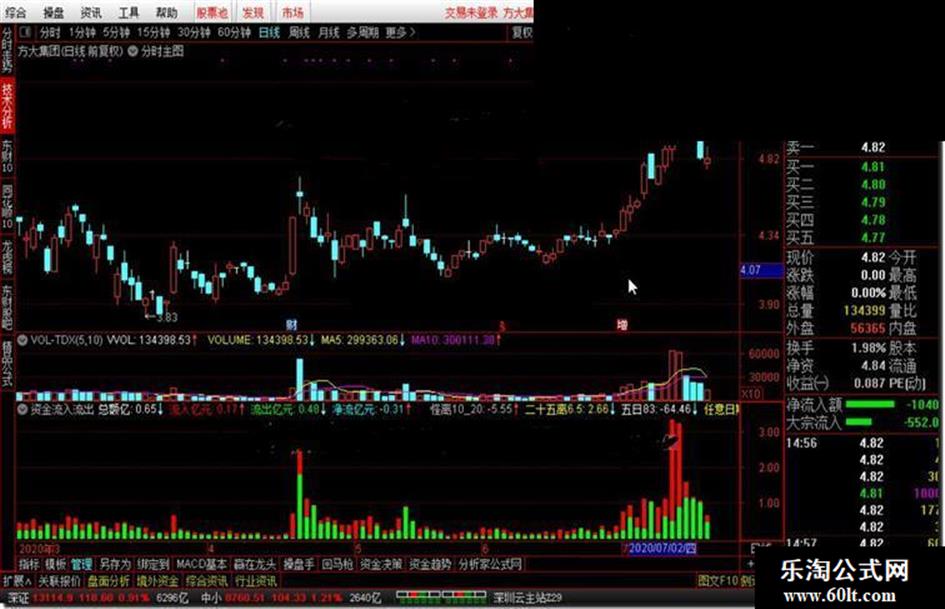Apply the 赢在龙头 template
The height and width of the screenshot is (609, 945).
(254, 564)
